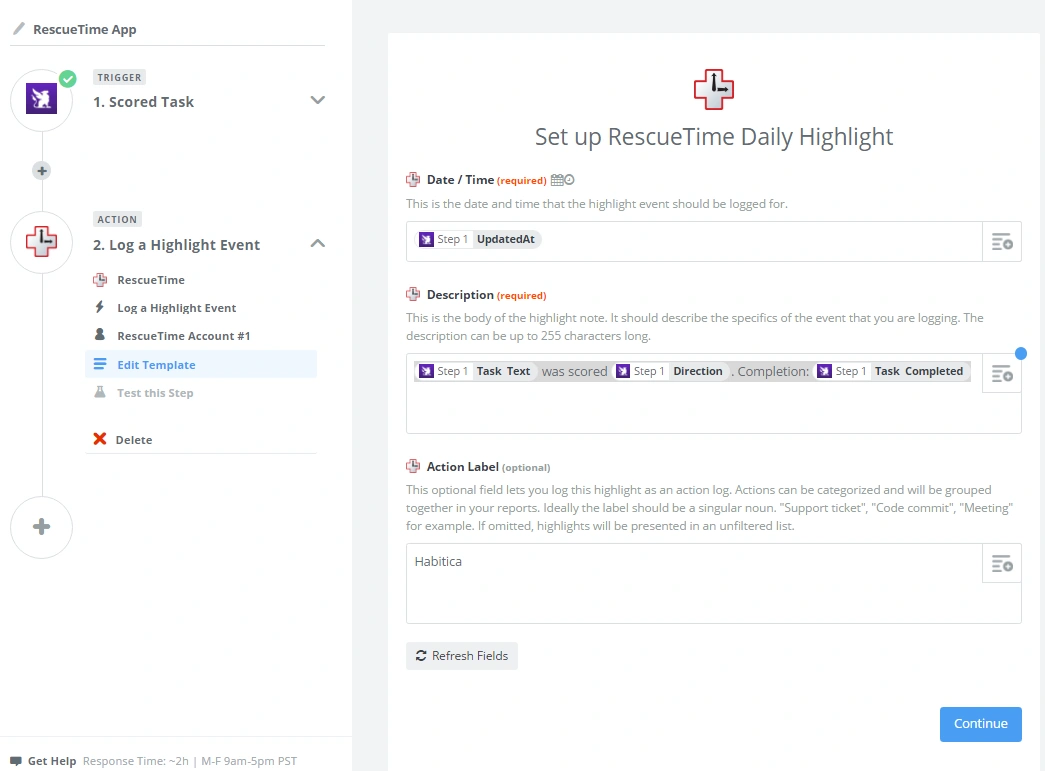Insert a field into Date / Time
Image resolution: width=1045 pixels, height=771 pixels.
point(1002,241)
